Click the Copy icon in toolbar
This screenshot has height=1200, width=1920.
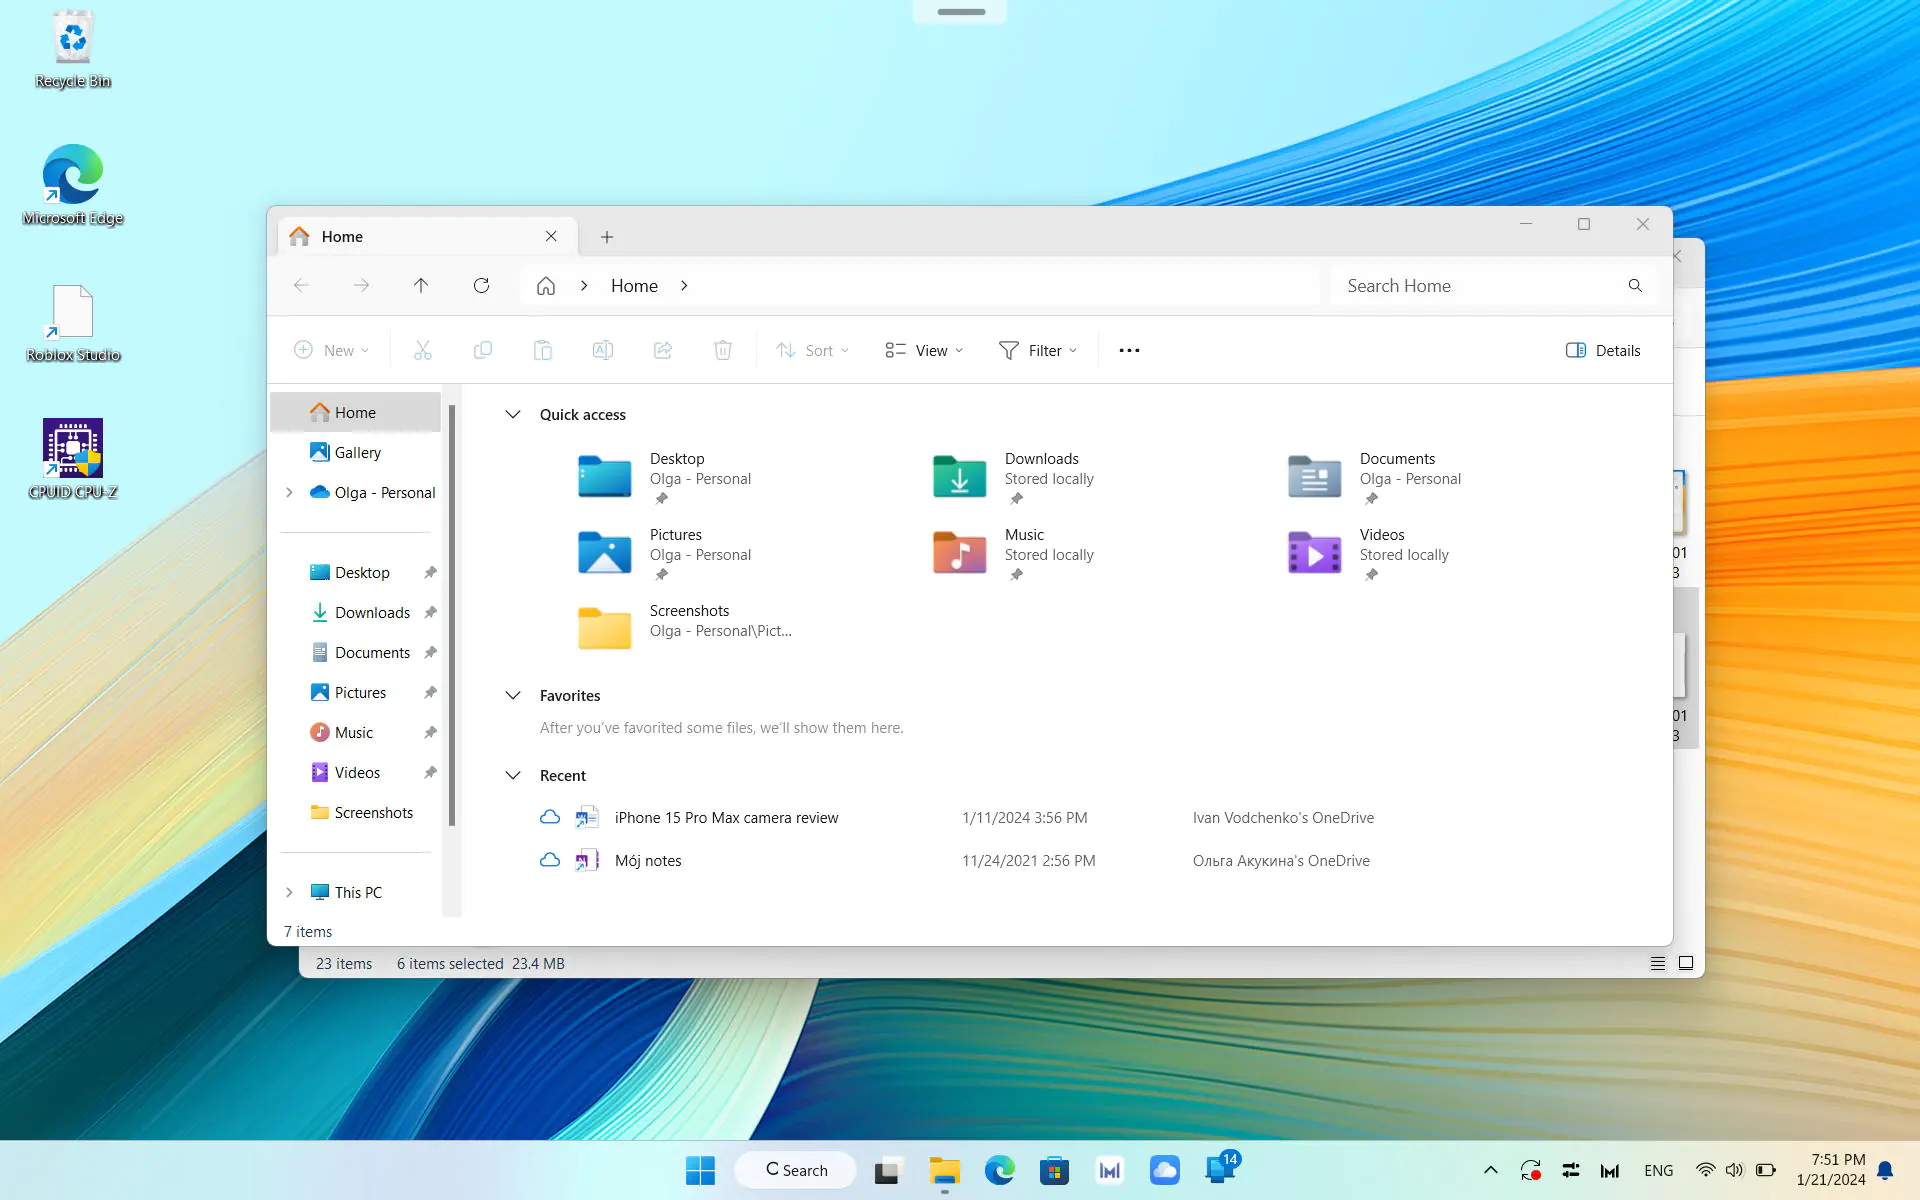click(x=483, y=350)
